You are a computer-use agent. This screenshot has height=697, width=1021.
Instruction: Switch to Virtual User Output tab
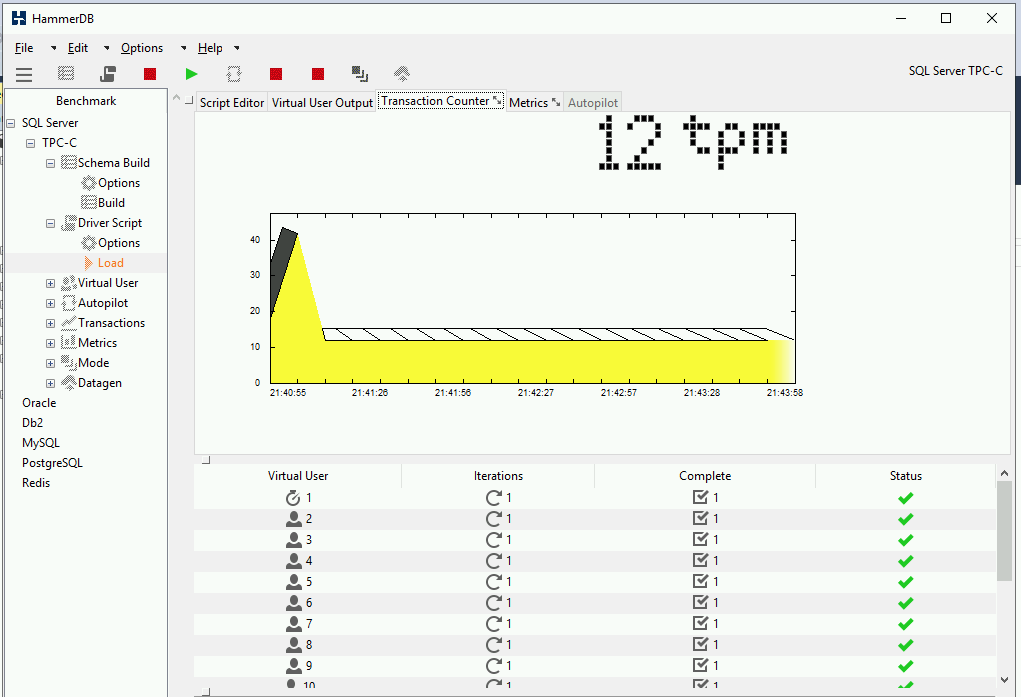(x=322, y=102)
